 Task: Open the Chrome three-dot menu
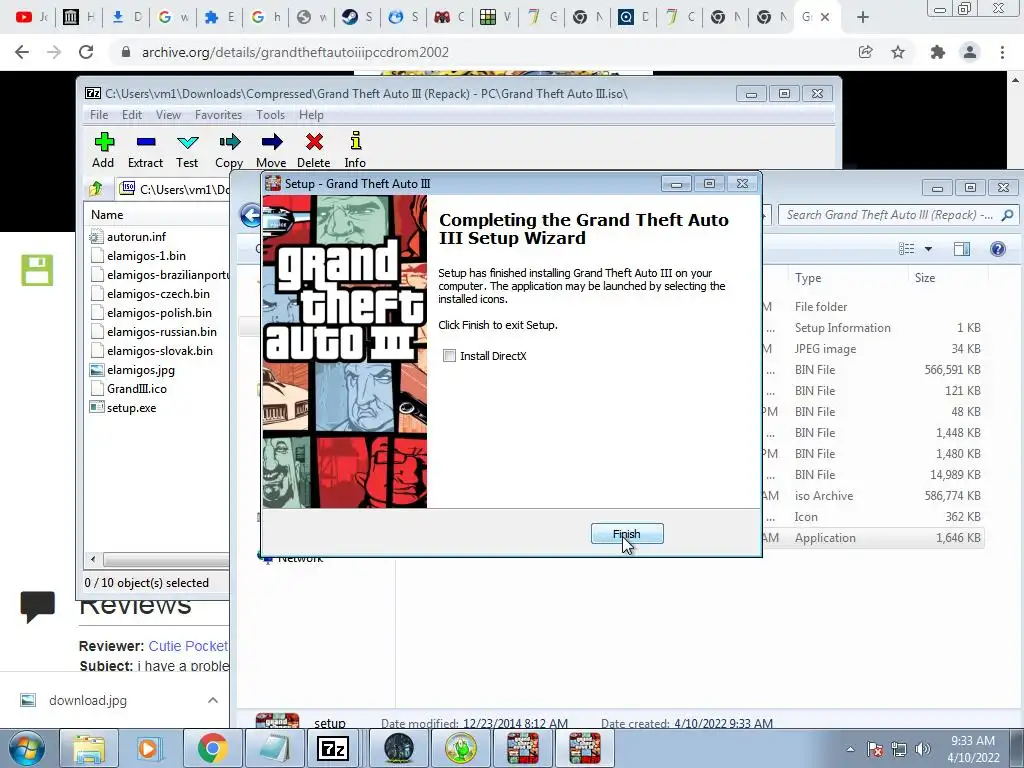[1002, 52]
